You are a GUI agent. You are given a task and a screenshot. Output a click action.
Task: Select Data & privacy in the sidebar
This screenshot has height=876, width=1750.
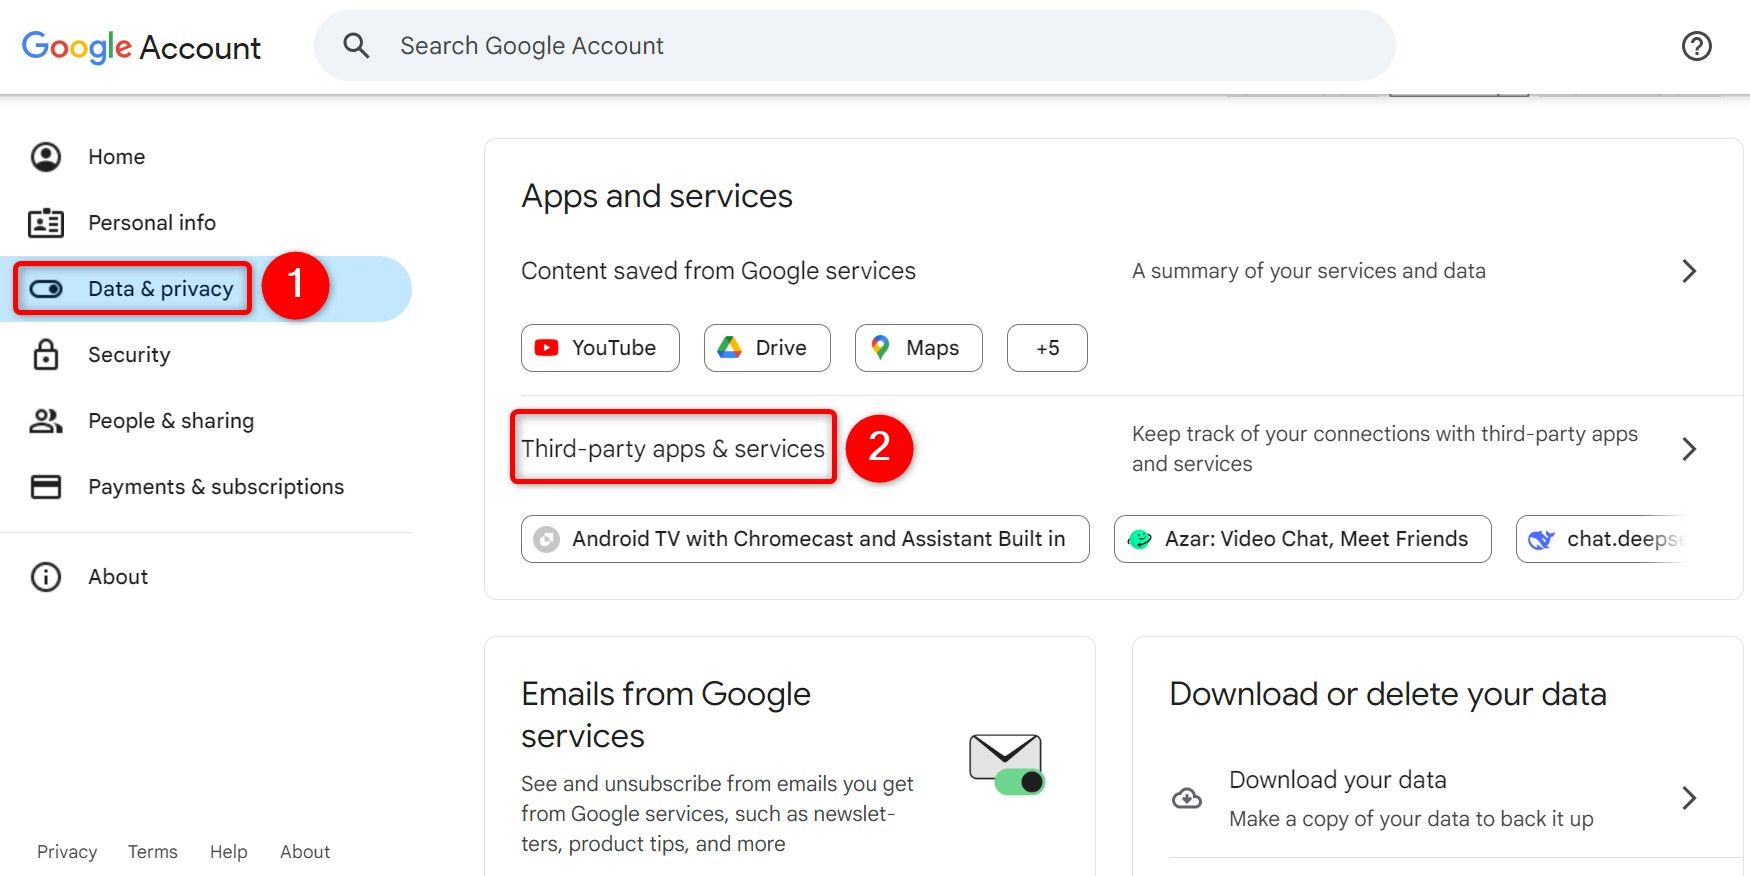tap(160, 289)
